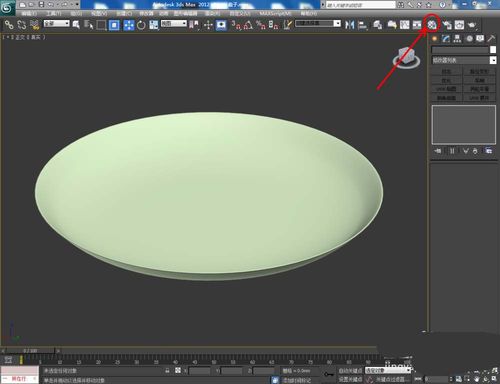The height and width of the screenshot is (384, 500).
Task: Select the Select and Link tool
Action: click(x=9, y=24)
